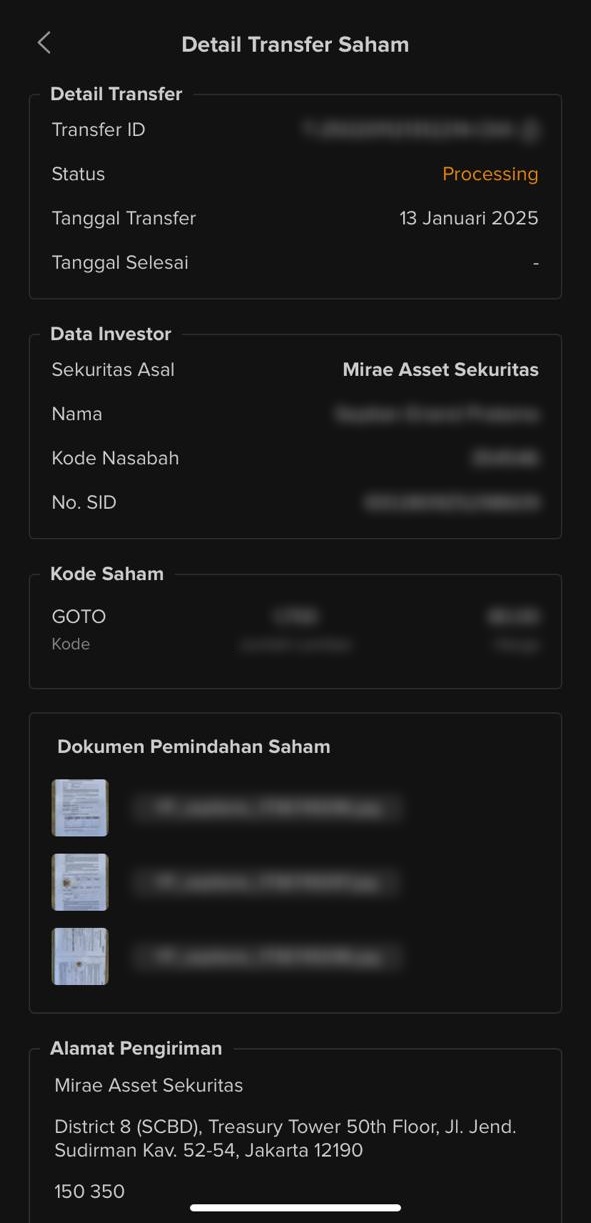Tap the copy icon beside Transfer ID
This screenshot has width=591, height=1223.
tap(531, 130)
